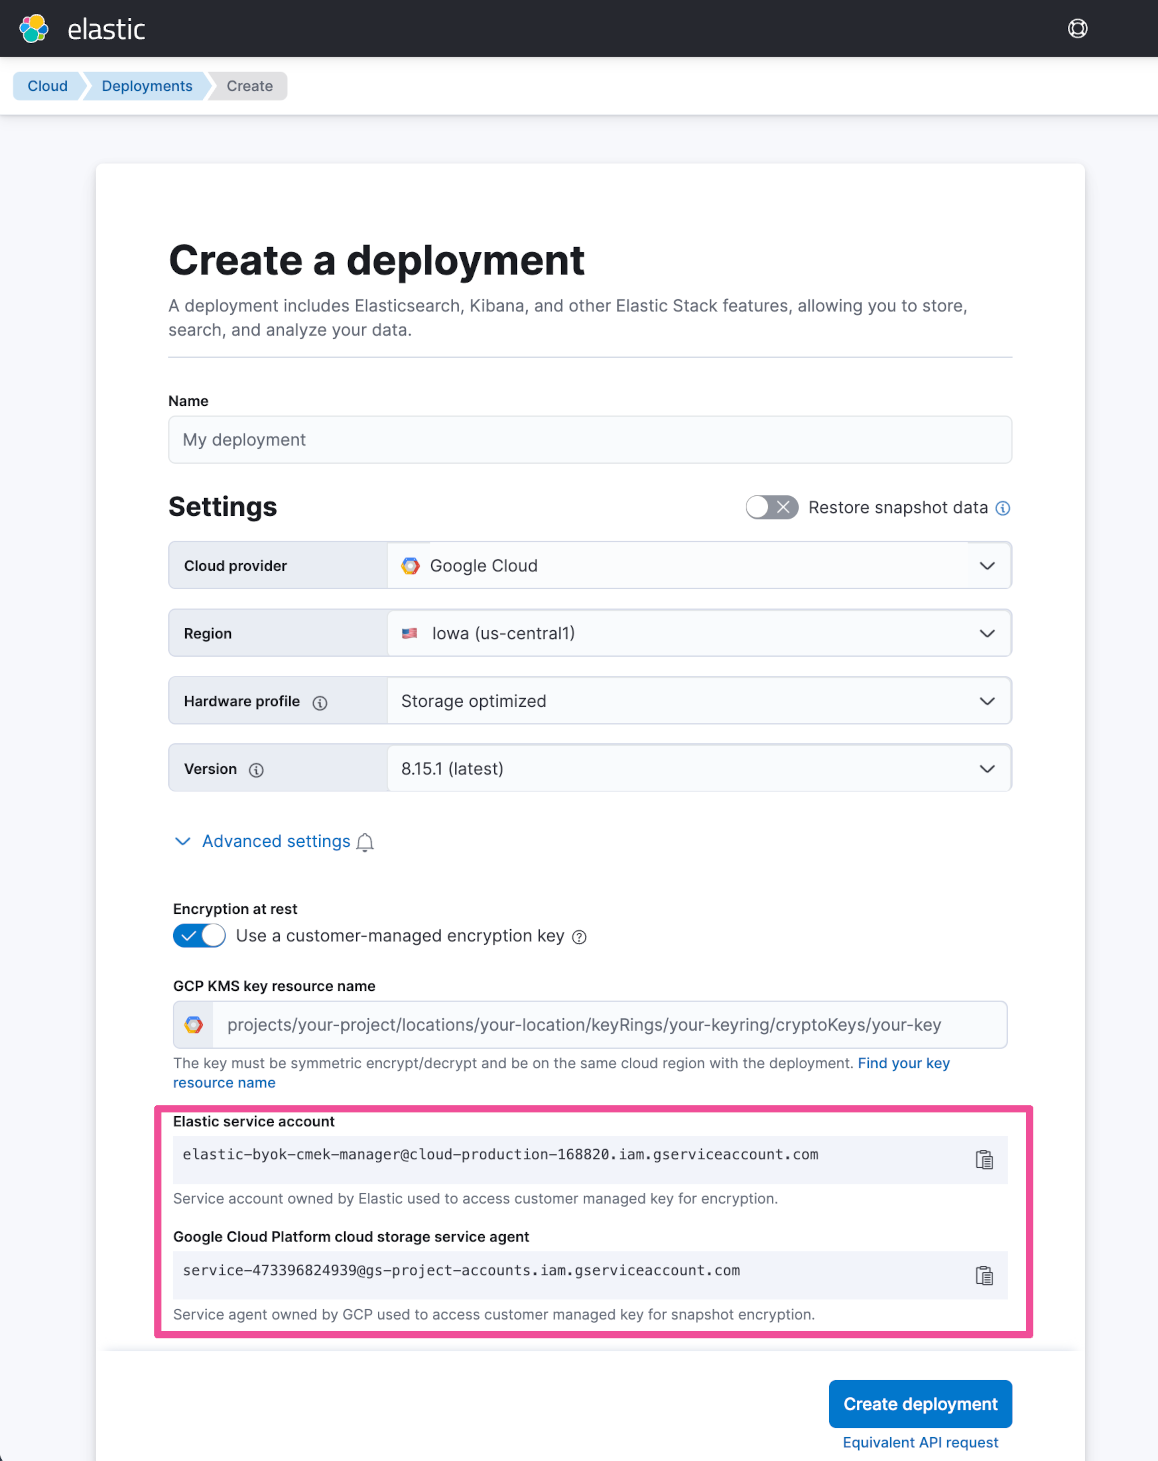Click the Google Cloud provider logo icon

[410, 566]
